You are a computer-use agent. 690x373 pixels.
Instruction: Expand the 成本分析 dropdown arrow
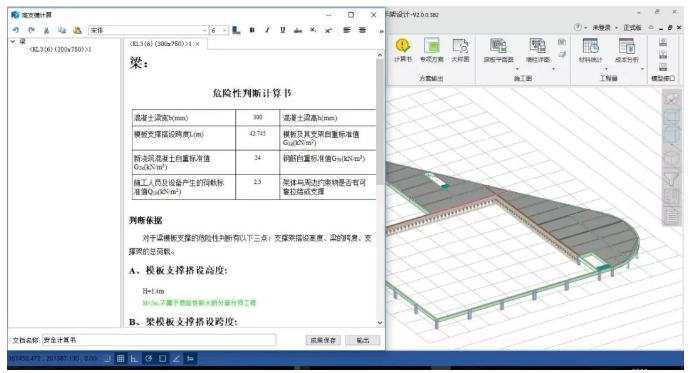point(642,69)
